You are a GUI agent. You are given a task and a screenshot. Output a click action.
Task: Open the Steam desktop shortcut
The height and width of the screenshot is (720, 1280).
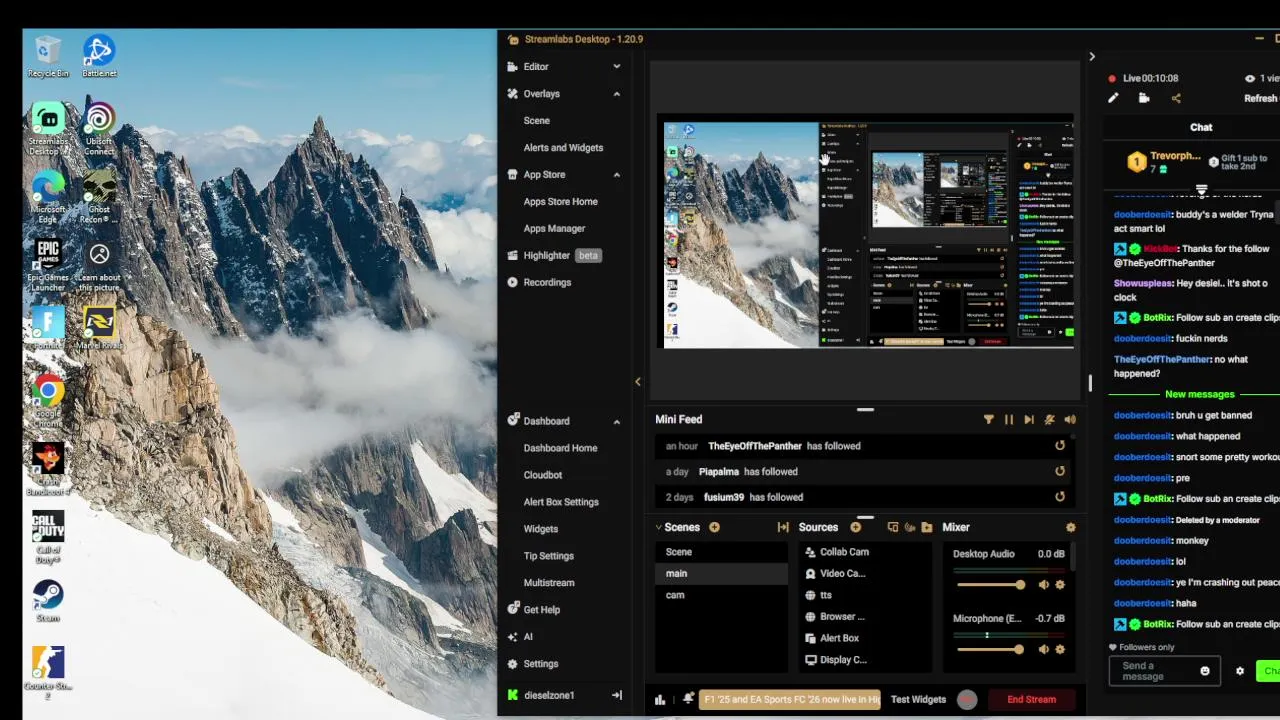tap(48, 601)
